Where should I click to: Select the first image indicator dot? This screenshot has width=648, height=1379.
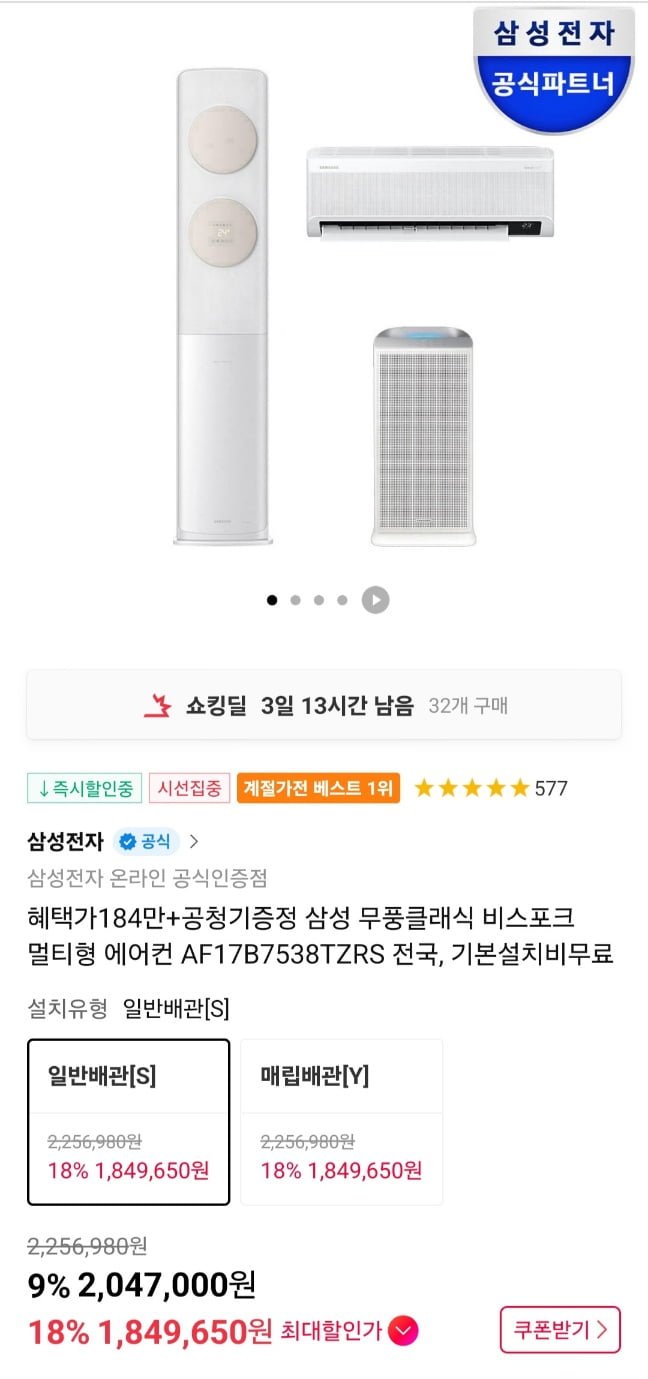tap(272, 600)
